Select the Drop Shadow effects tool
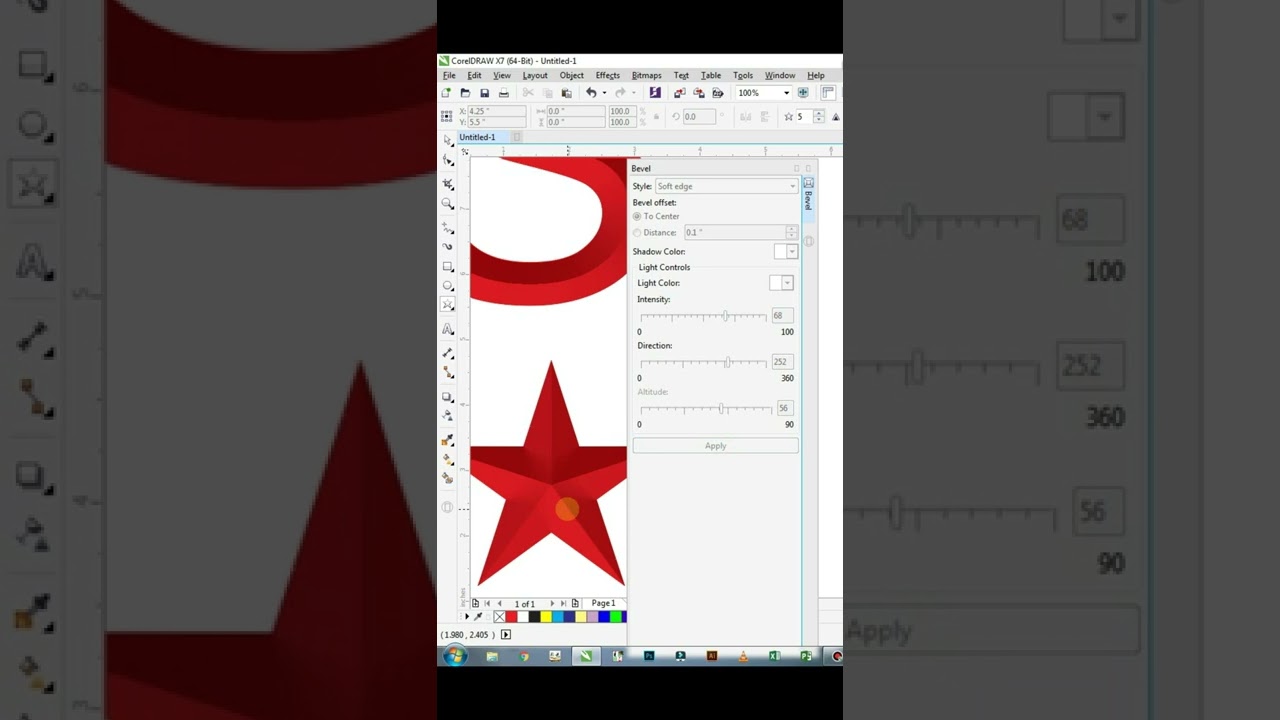The image size is (1280, 720). (448, 397)
